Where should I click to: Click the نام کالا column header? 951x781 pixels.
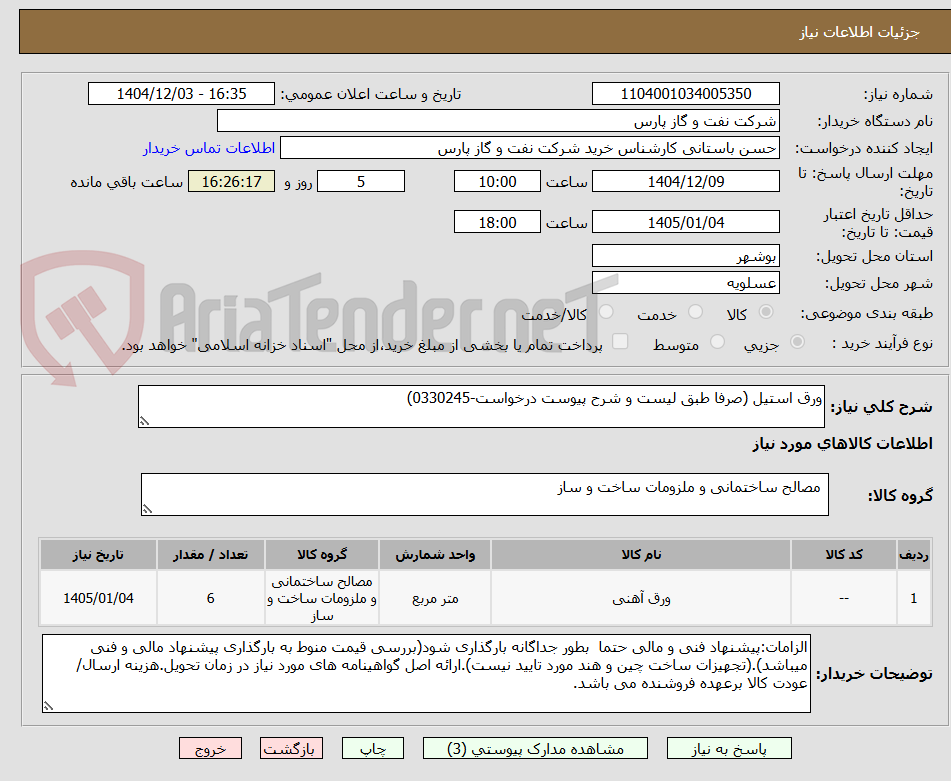(x=641, y=554)
